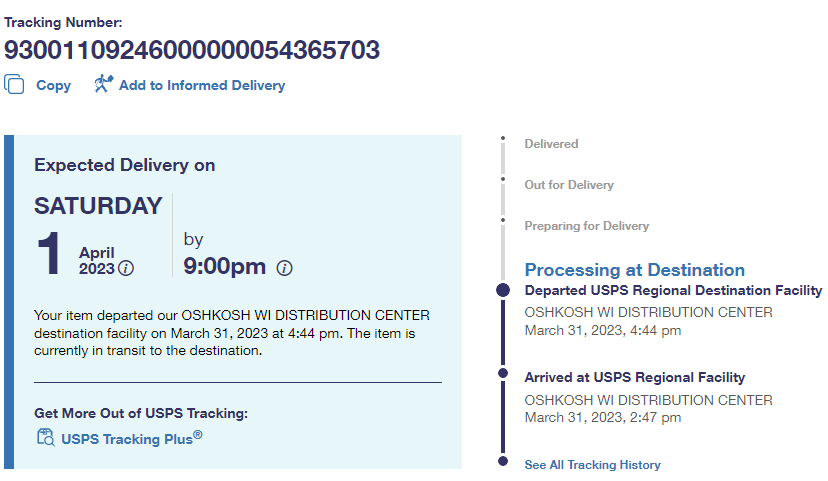This screenshot has width=828, height=481.
Task: Click the Processing at Destination heading
Action: (x=634, y=270)
